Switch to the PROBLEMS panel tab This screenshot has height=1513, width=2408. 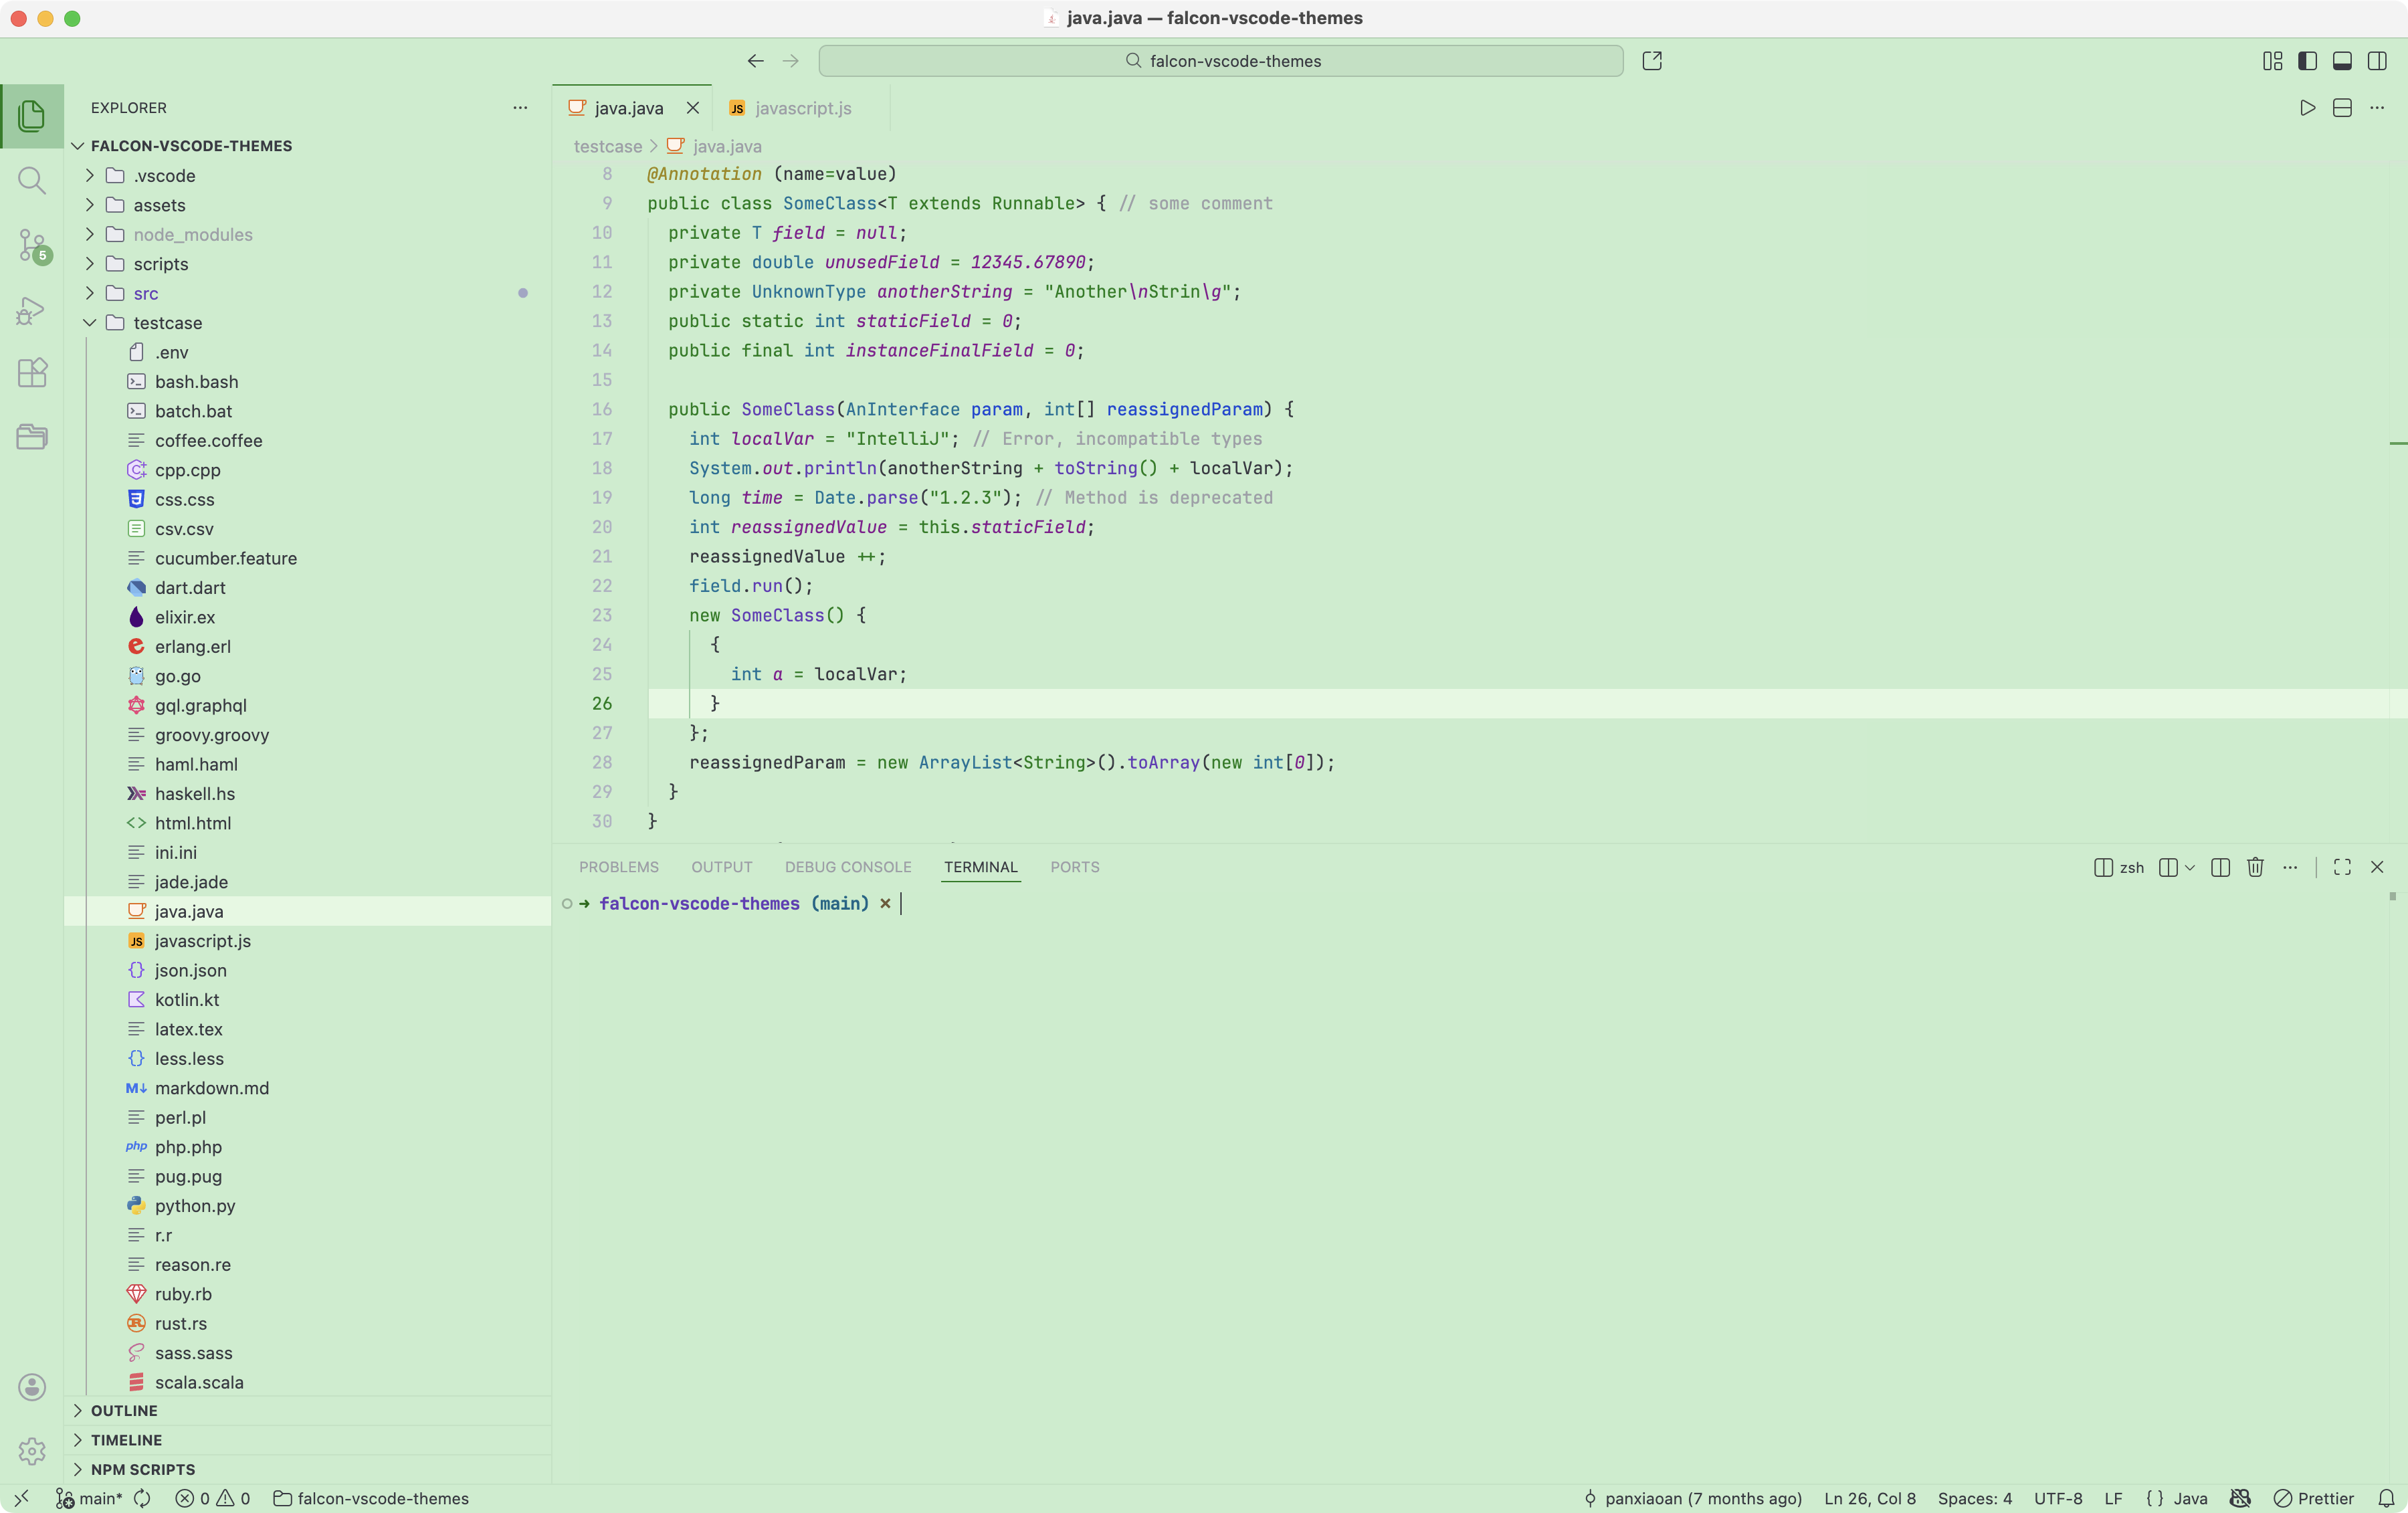tap(618, 867)
